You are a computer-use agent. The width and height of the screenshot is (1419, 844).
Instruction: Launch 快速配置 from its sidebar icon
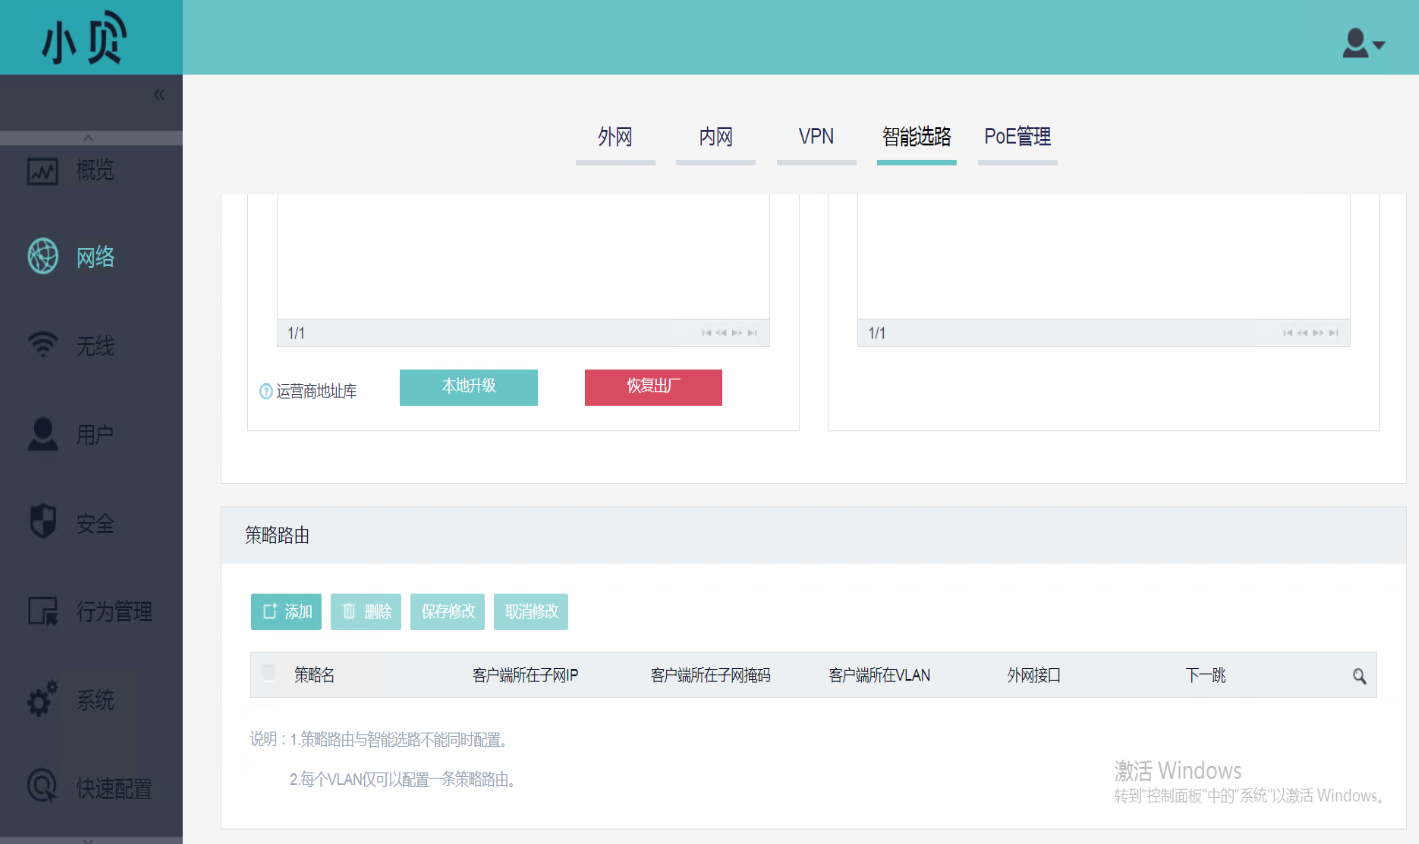[x=42, y=786]
